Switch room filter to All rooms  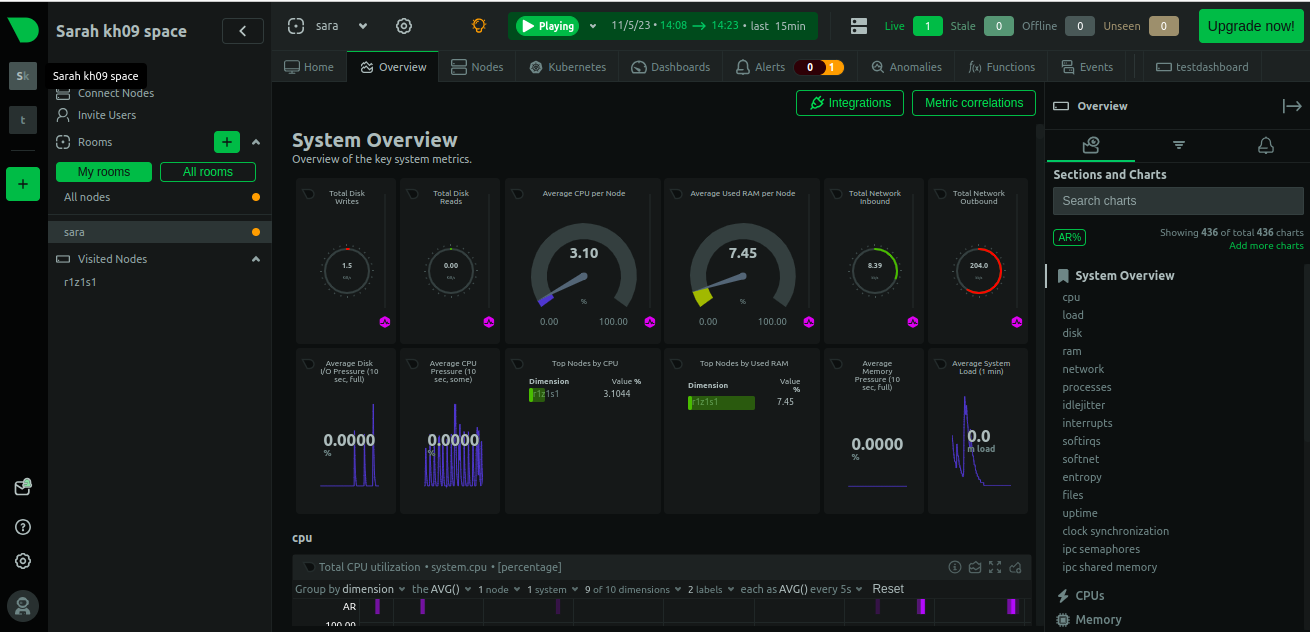[208, 172]
